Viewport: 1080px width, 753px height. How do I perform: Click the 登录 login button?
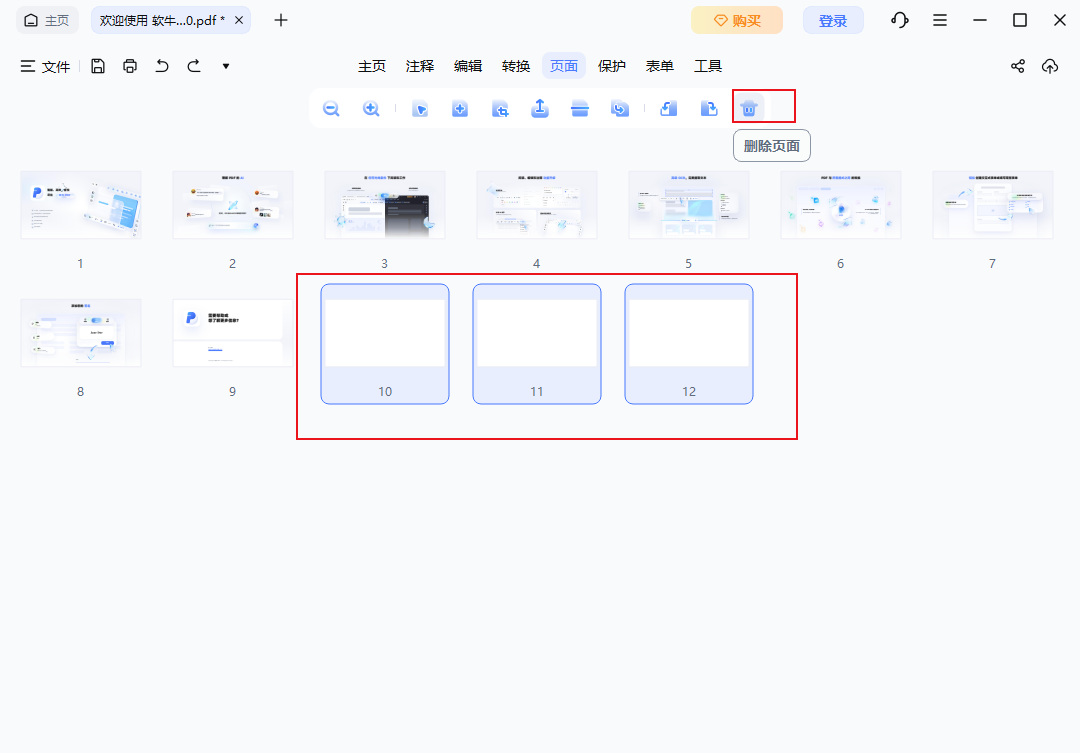pos(833,21)
